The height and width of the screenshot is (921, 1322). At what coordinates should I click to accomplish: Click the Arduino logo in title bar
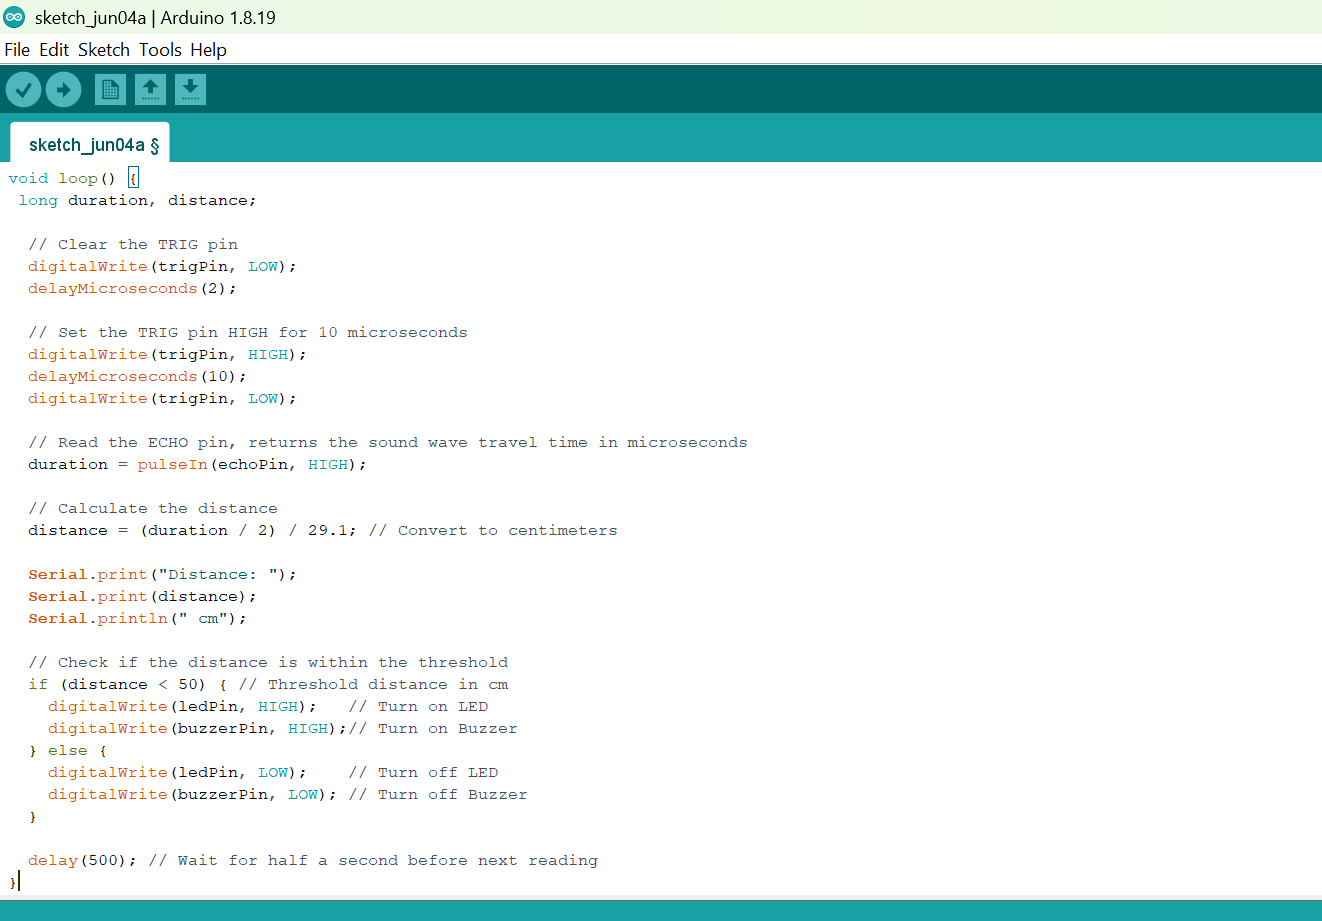[14, 17]
